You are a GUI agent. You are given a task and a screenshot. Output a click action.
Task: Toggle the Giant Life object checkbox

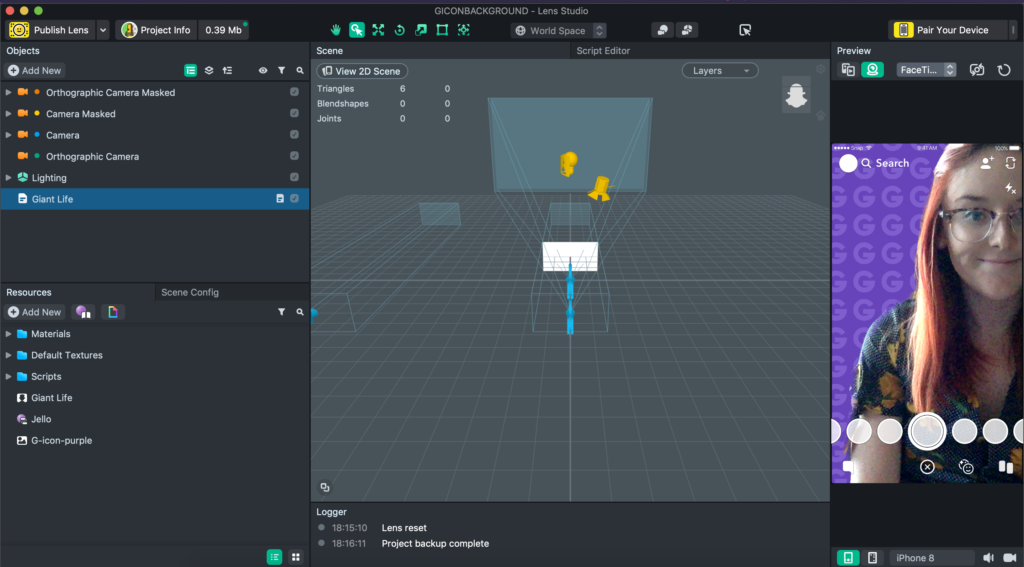(295, 199)
